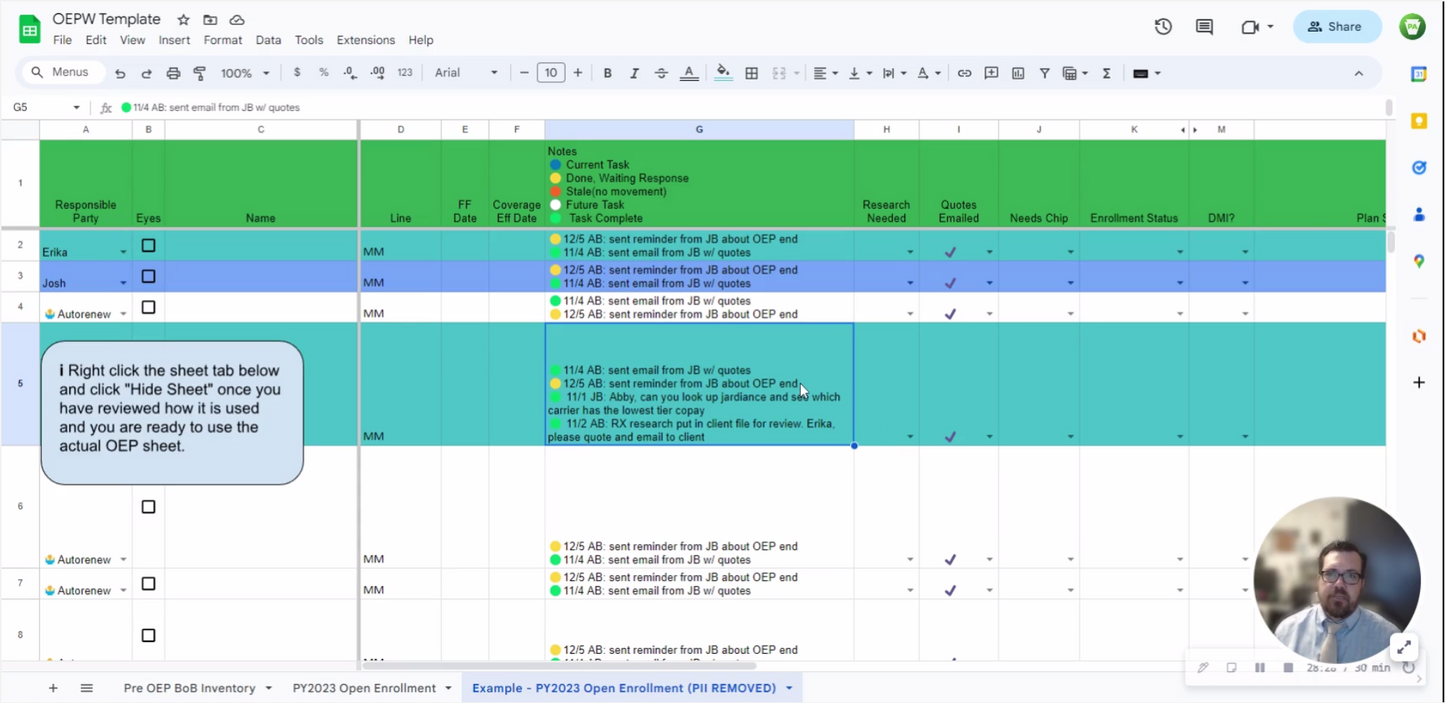Open version history clock icon
This screenshot has width=1445, height=703.
point(1163,27)
